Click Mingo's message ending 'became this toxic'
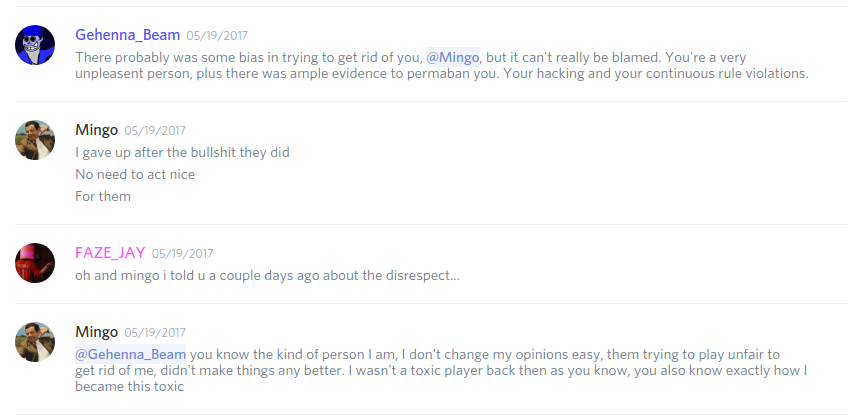Screen dimensions: 853x417 tap(440, 371)
